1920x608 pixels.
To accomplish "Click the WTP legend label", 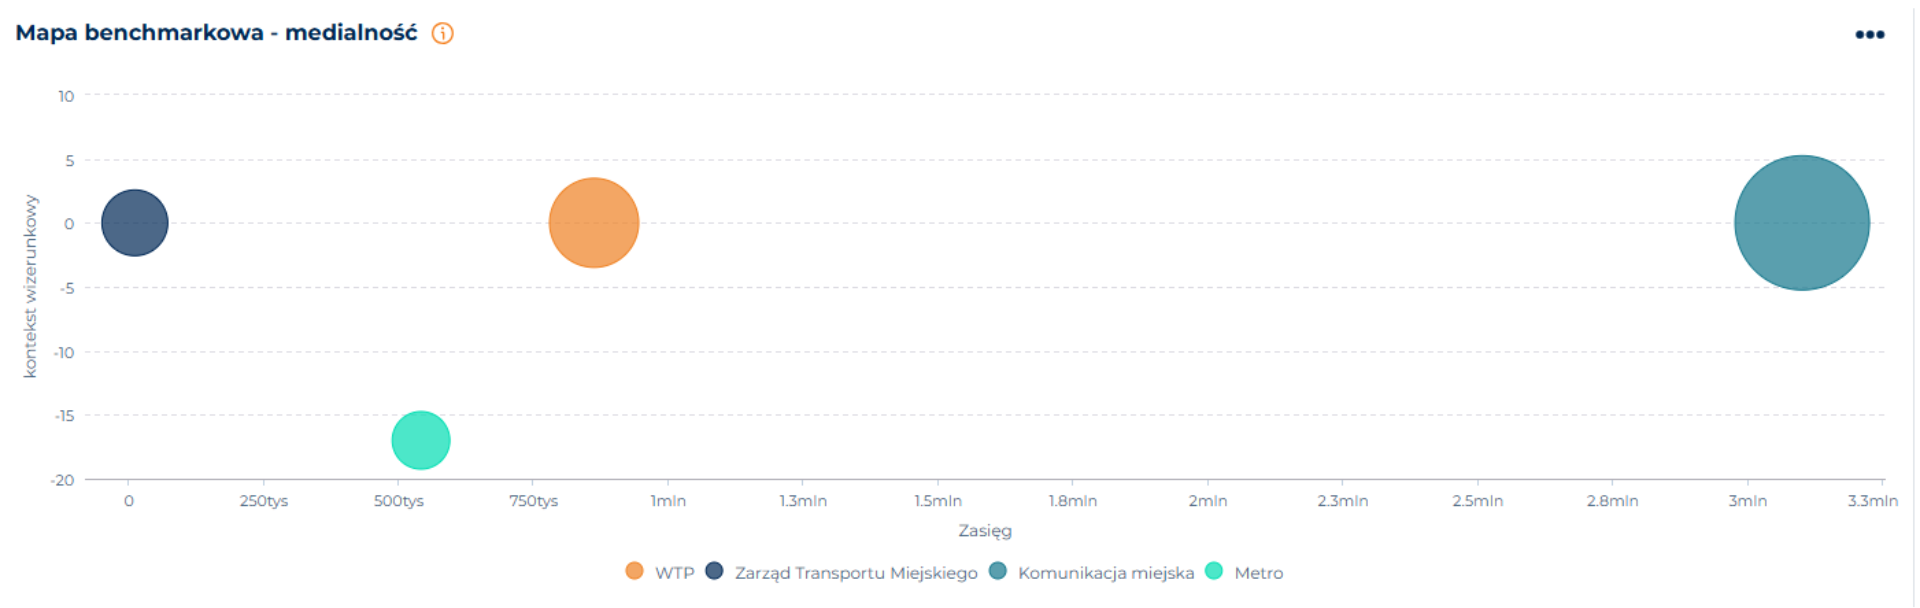I will 674,573.
